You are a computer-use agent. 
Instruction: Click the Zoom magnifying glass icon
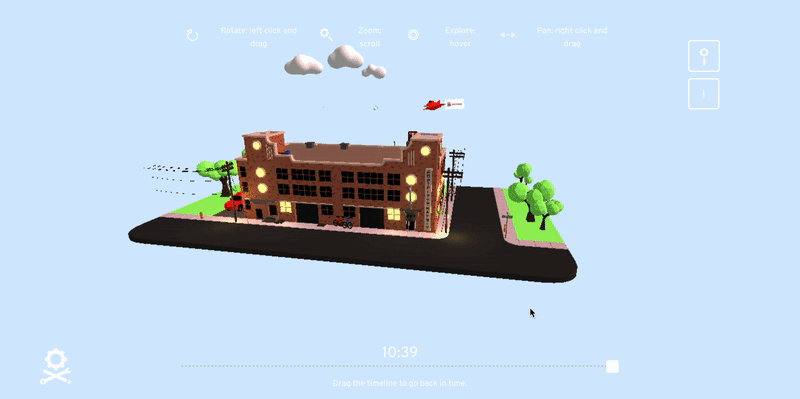327,34
